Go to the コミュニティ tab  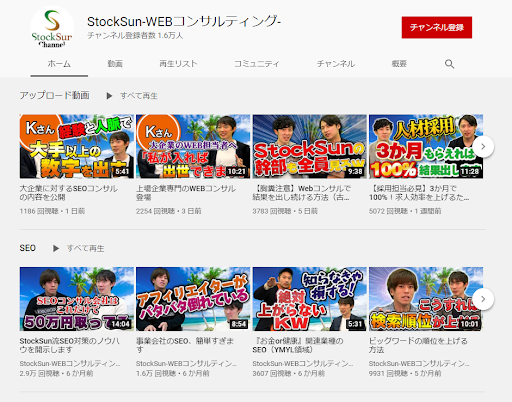[x=256, y=64]
